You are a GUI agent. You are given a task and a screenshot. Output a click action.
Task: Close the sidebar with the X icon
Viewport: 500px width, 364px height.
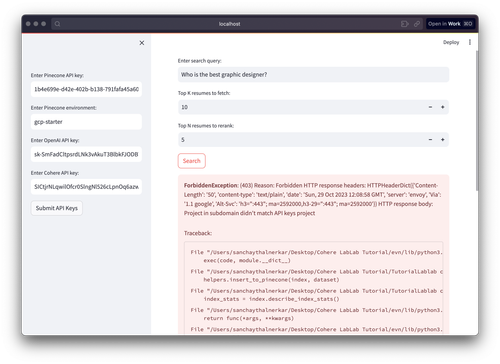142,43
